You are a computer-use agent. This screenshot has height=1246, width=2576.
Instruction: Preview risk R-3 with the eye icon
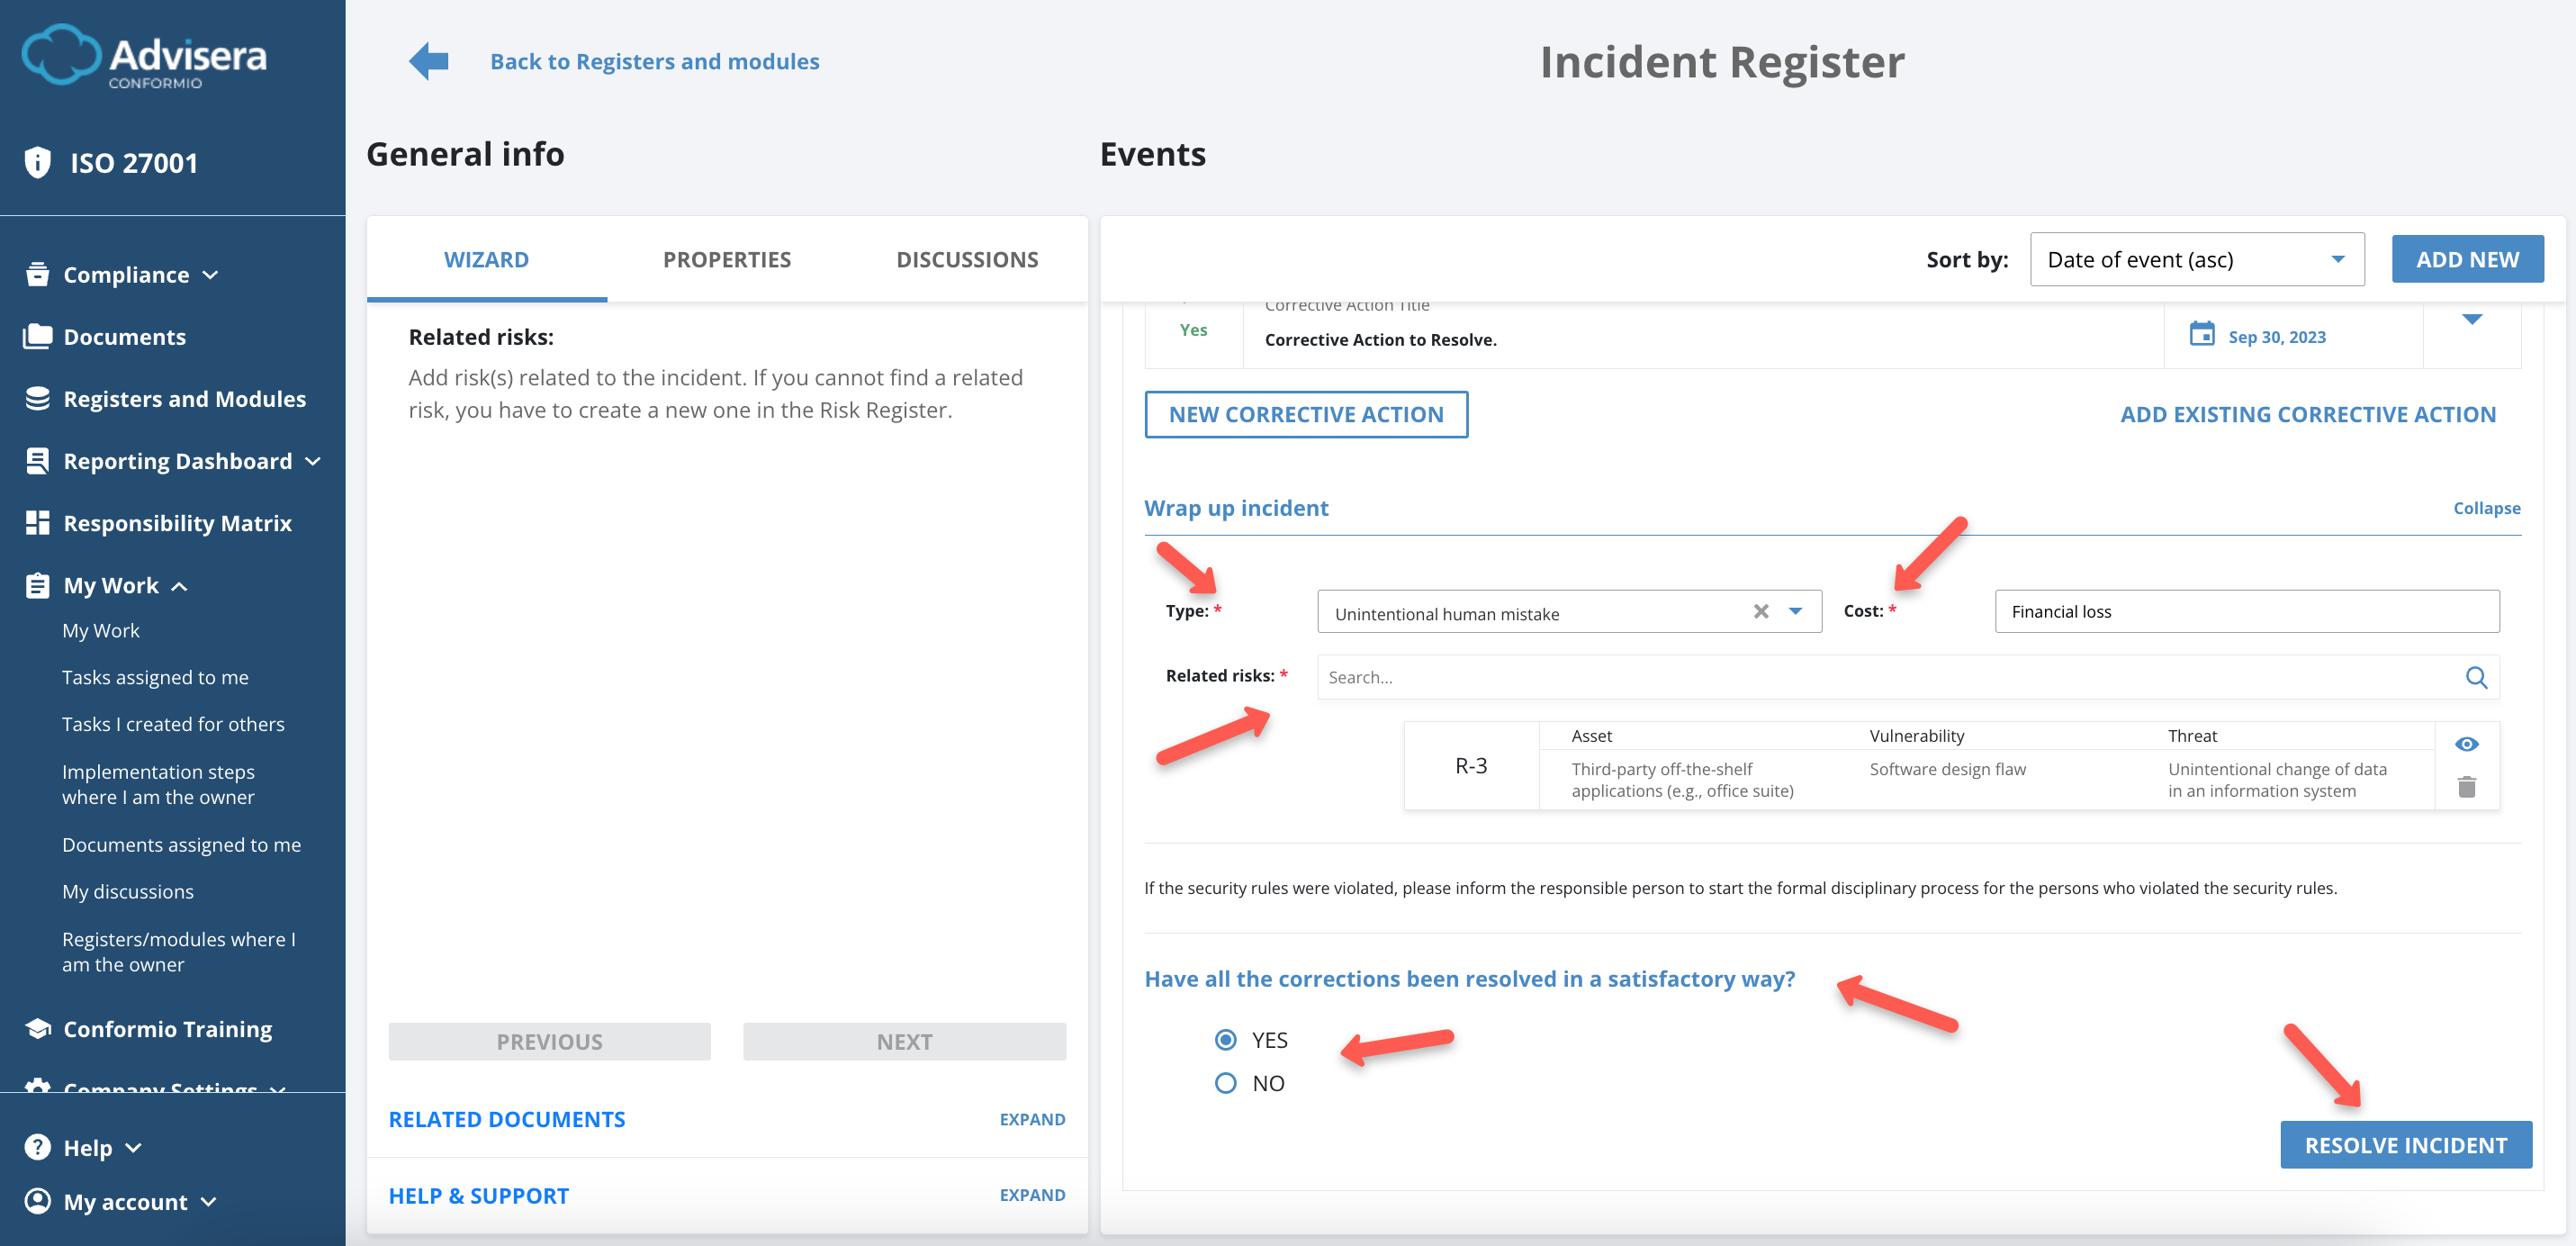[2467, 743]
